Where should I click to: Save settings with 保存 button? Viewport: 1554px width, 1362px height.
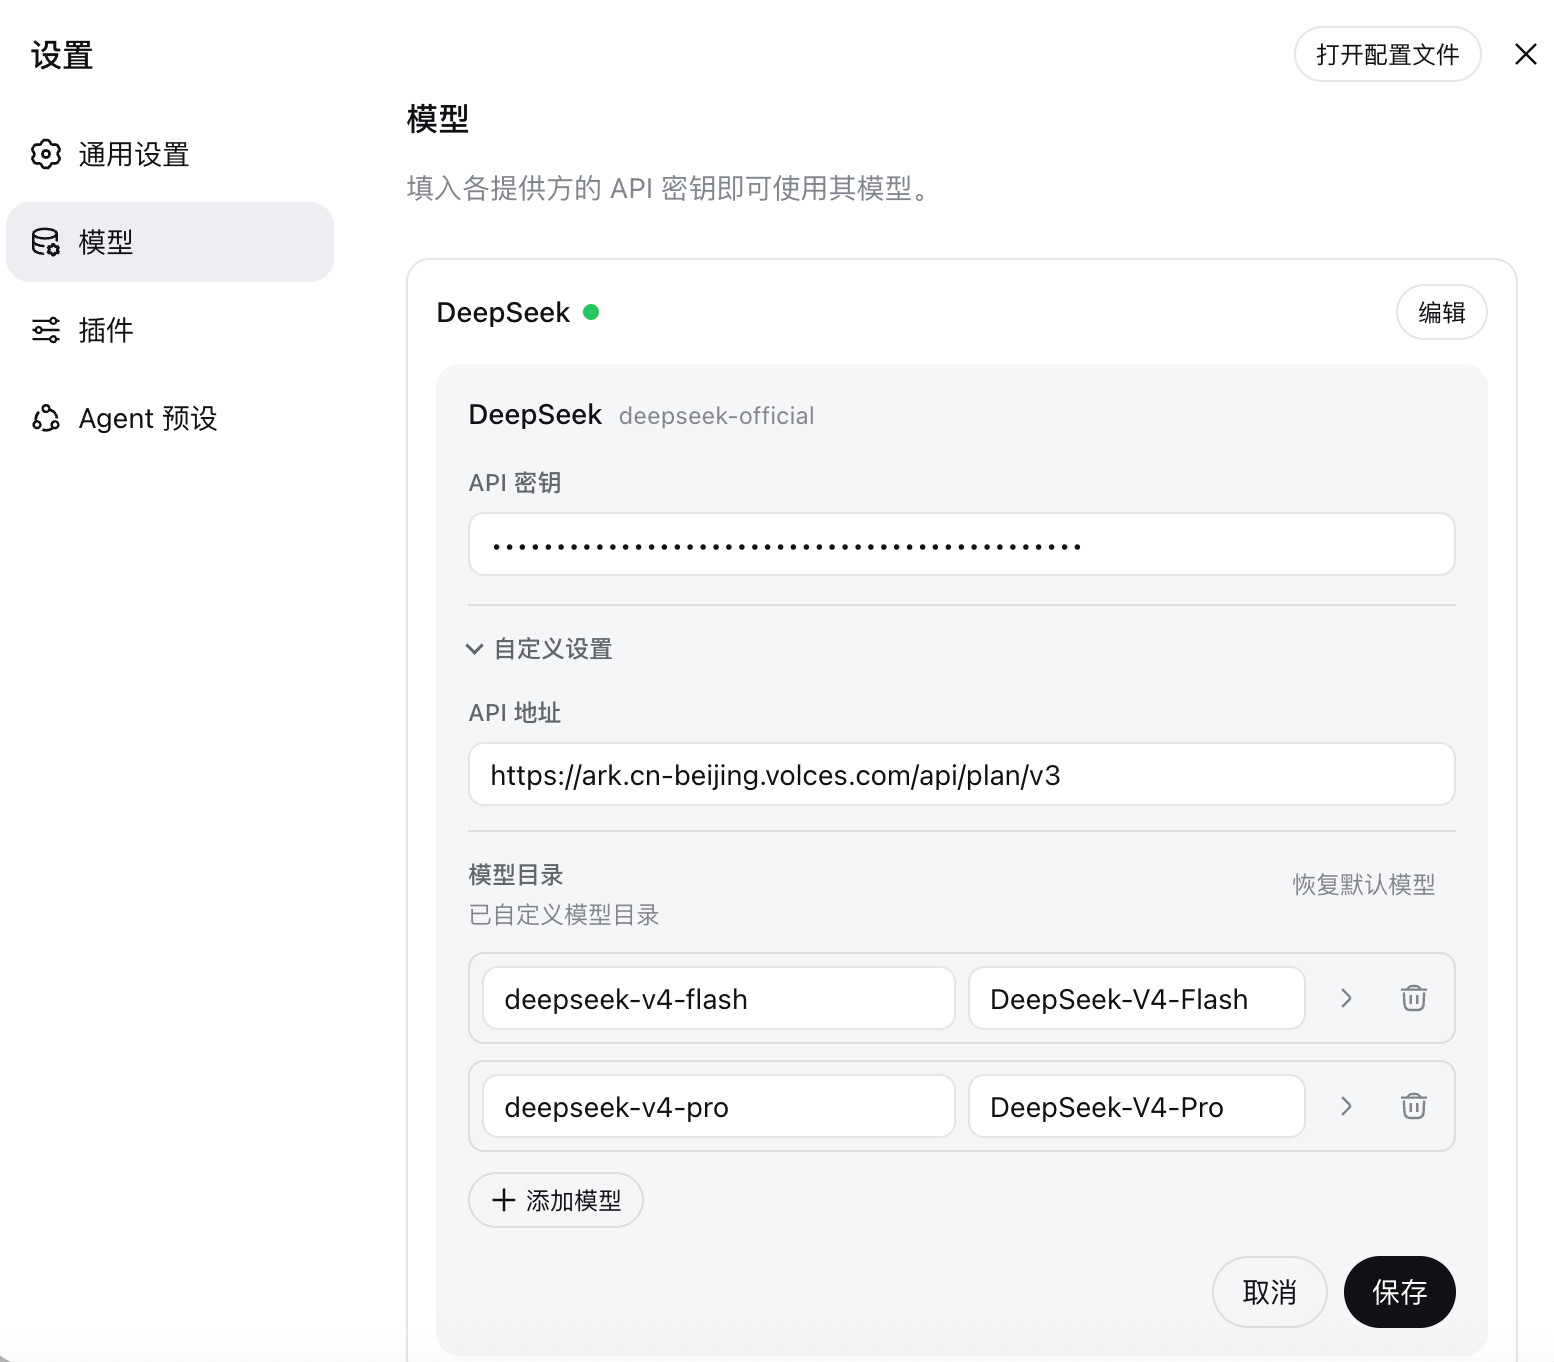pyautogui.click(x=1400, y=1292)
